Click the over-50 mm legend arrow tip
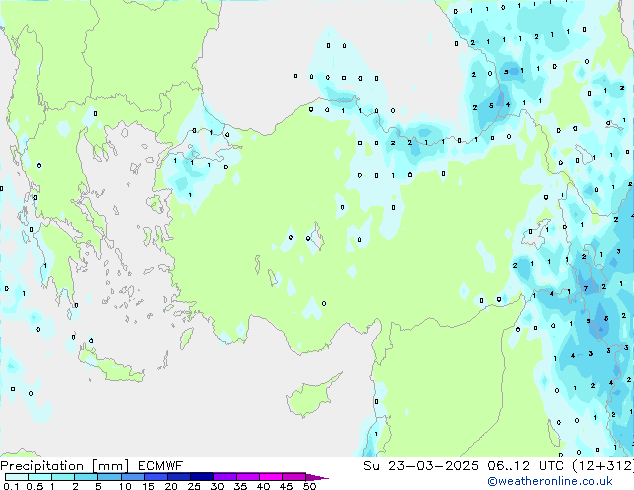This screenshot has height=490, width=634. 317,477
